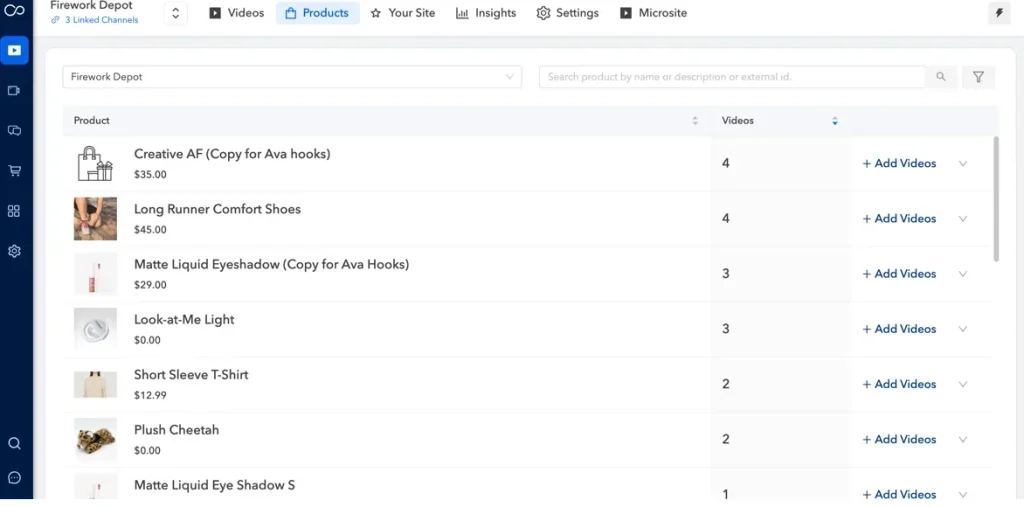Click the Look-at-Me Light product name

click(x=184, y=319)
